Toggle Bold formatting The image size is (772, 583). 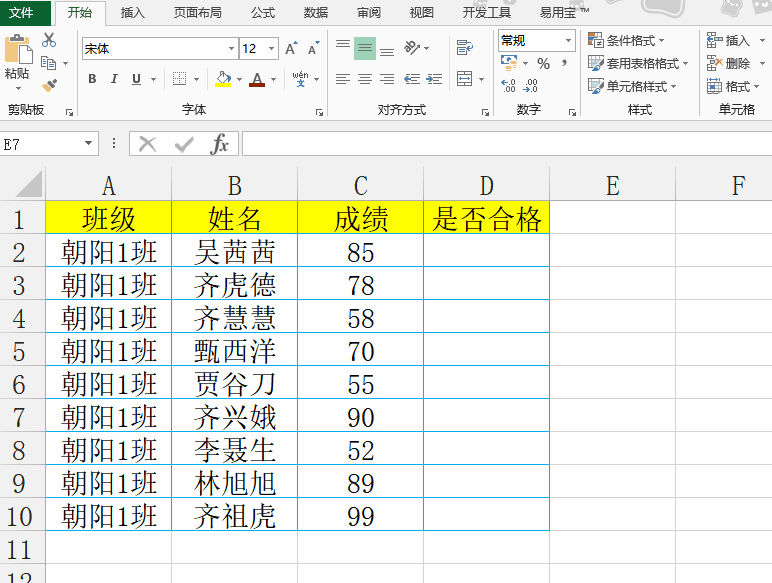pyautogui.click(x=92, y=79)
